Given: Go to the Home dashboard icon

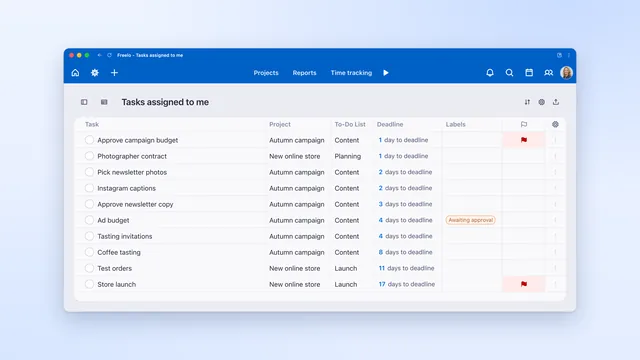Looking at the screenshot, I should point(76,73).
